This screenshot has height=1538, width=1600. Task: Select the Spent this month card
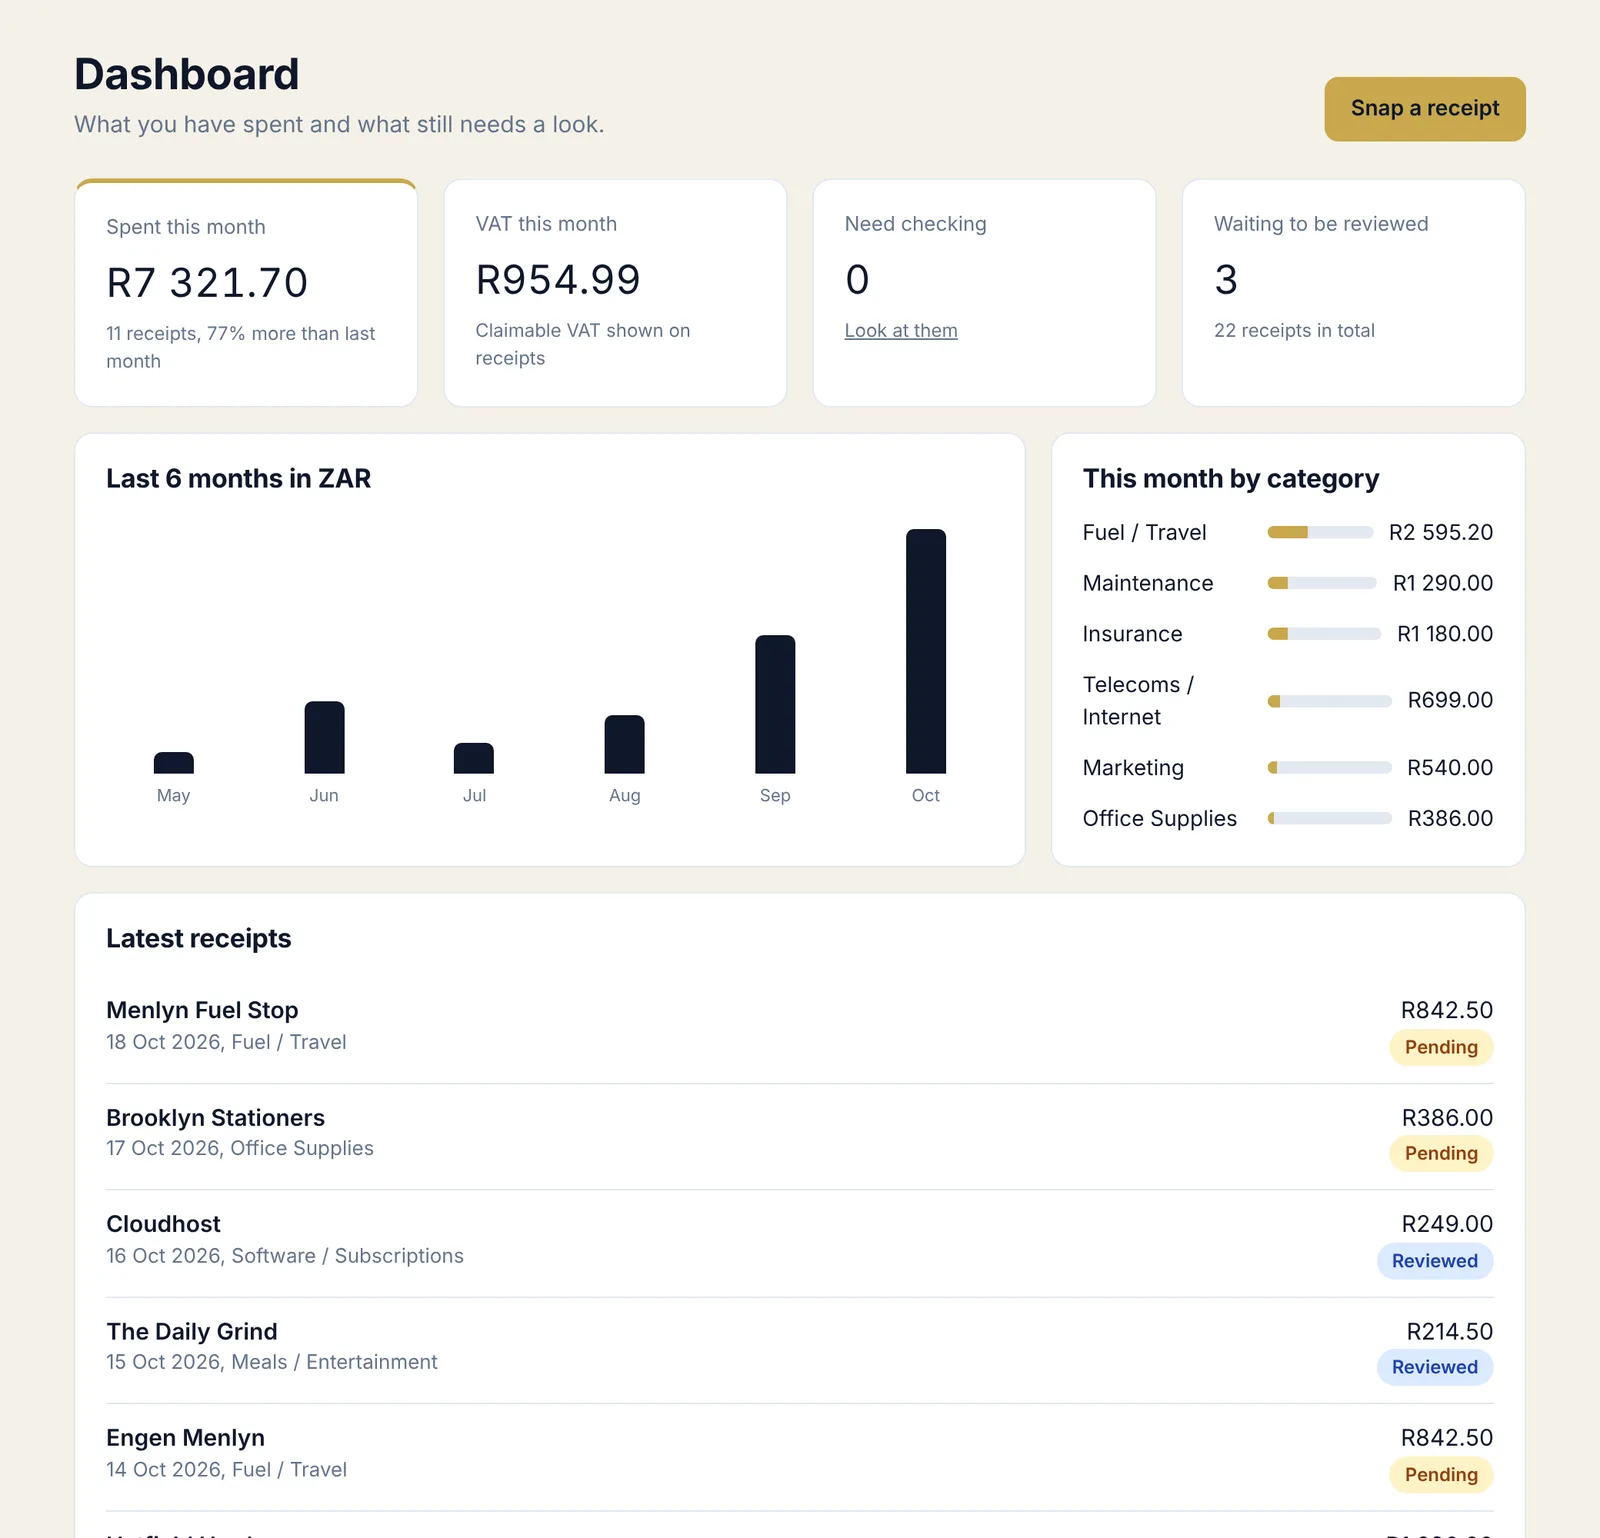click(246, 293)
